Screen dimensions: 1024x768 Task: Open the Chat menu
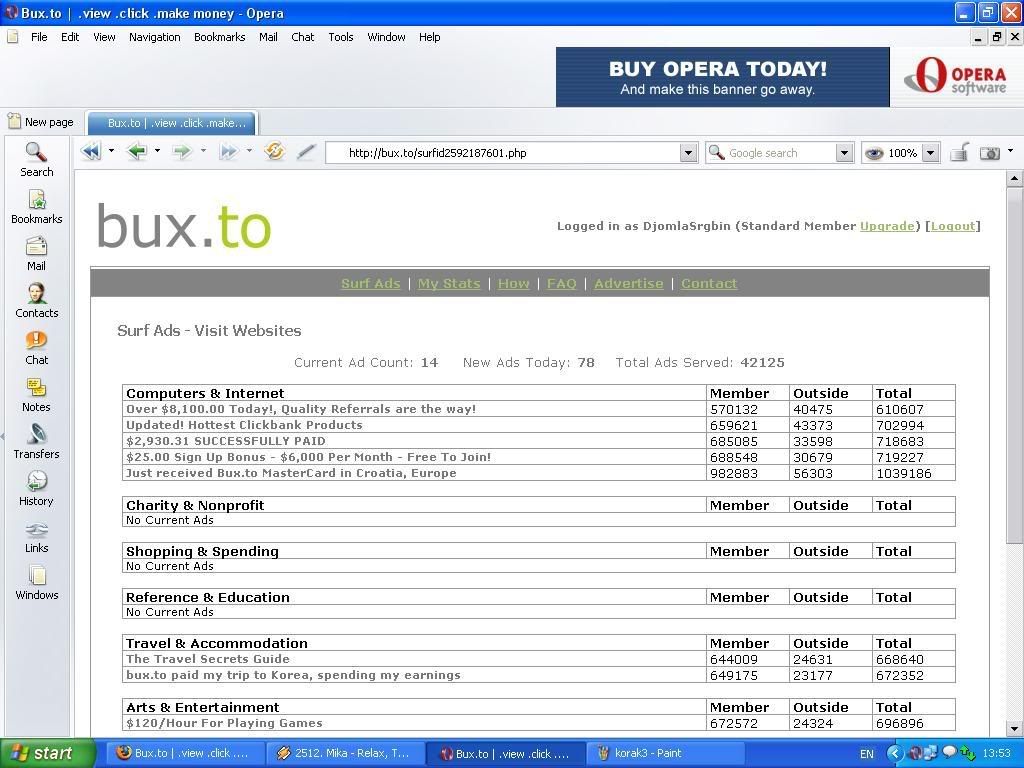coord(302,37)
